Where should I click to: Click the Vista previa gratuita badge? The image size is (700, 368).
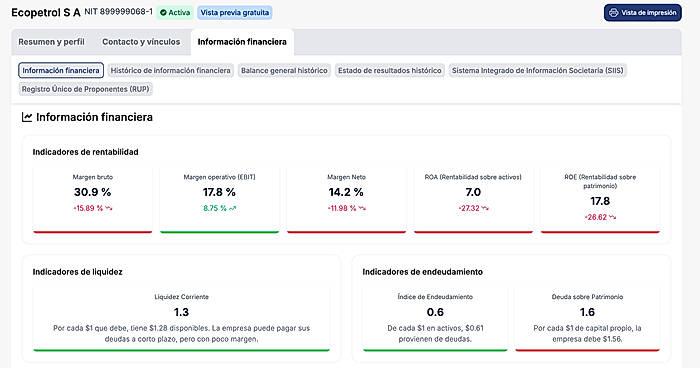click(235, 13)
